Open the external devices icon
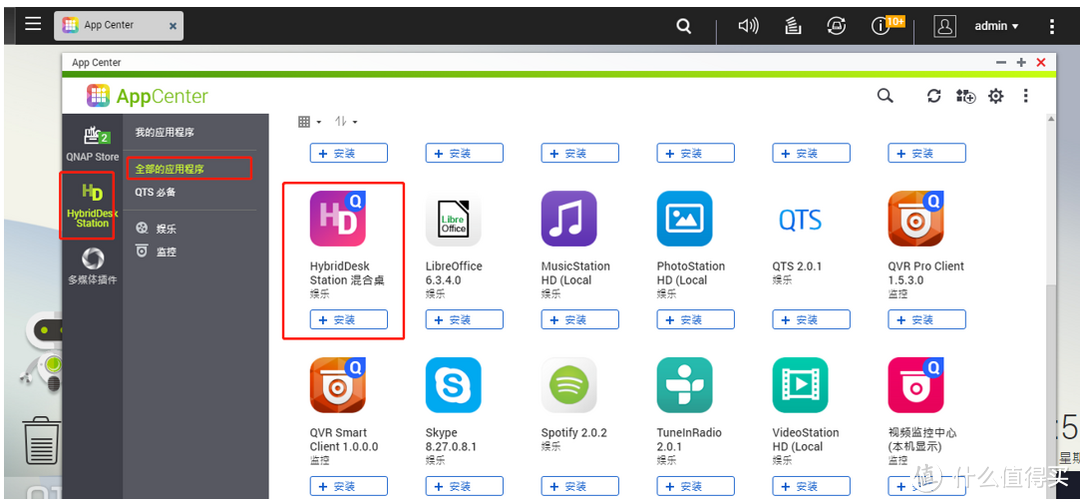This screenshot has width=1080, height=503. pos(836,26)
